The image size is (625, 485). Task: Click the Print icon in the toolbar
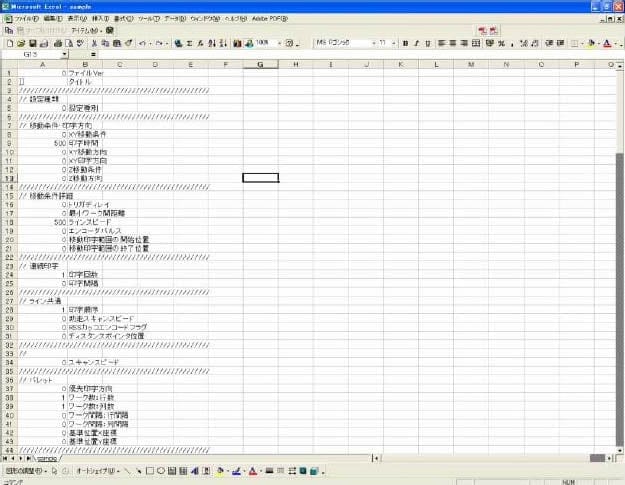click(x=55, y=44)
